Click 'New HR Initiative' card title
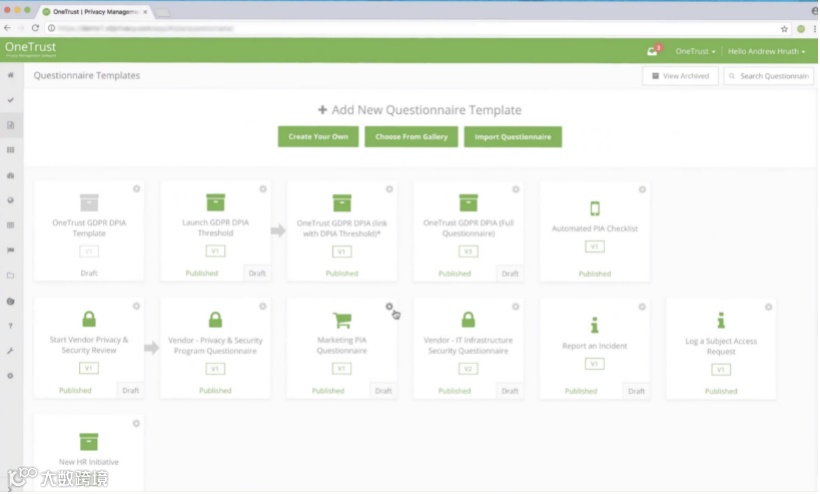 click(89, 462)
